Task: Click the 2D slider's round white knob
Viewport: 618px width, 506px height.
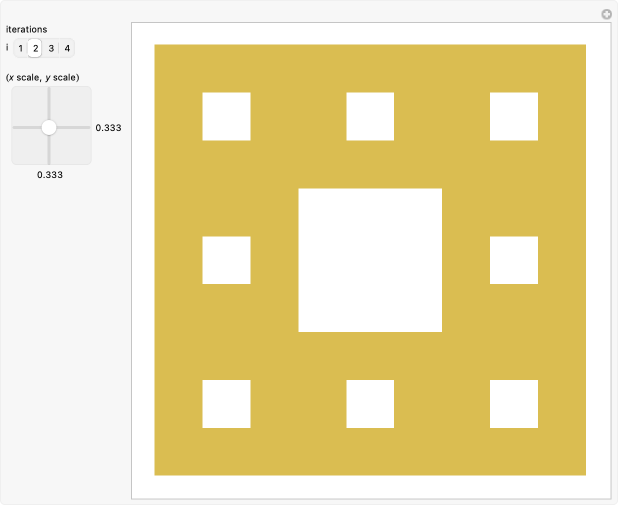Action: click(x=49, y=127)
